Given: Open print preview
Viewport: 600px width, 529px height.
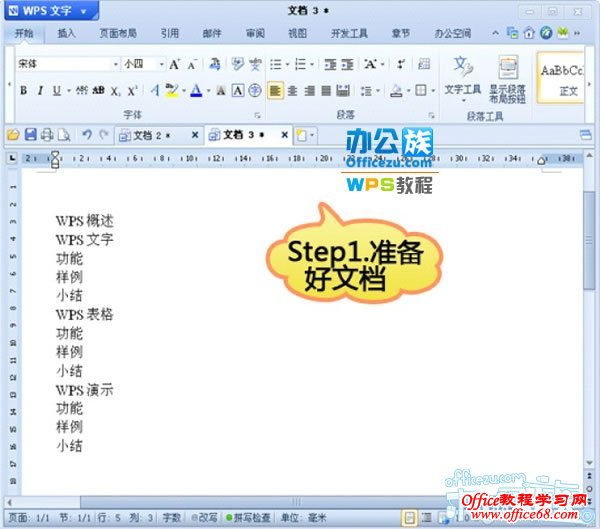Looking at the screenshot, I should tap(64, 135).
